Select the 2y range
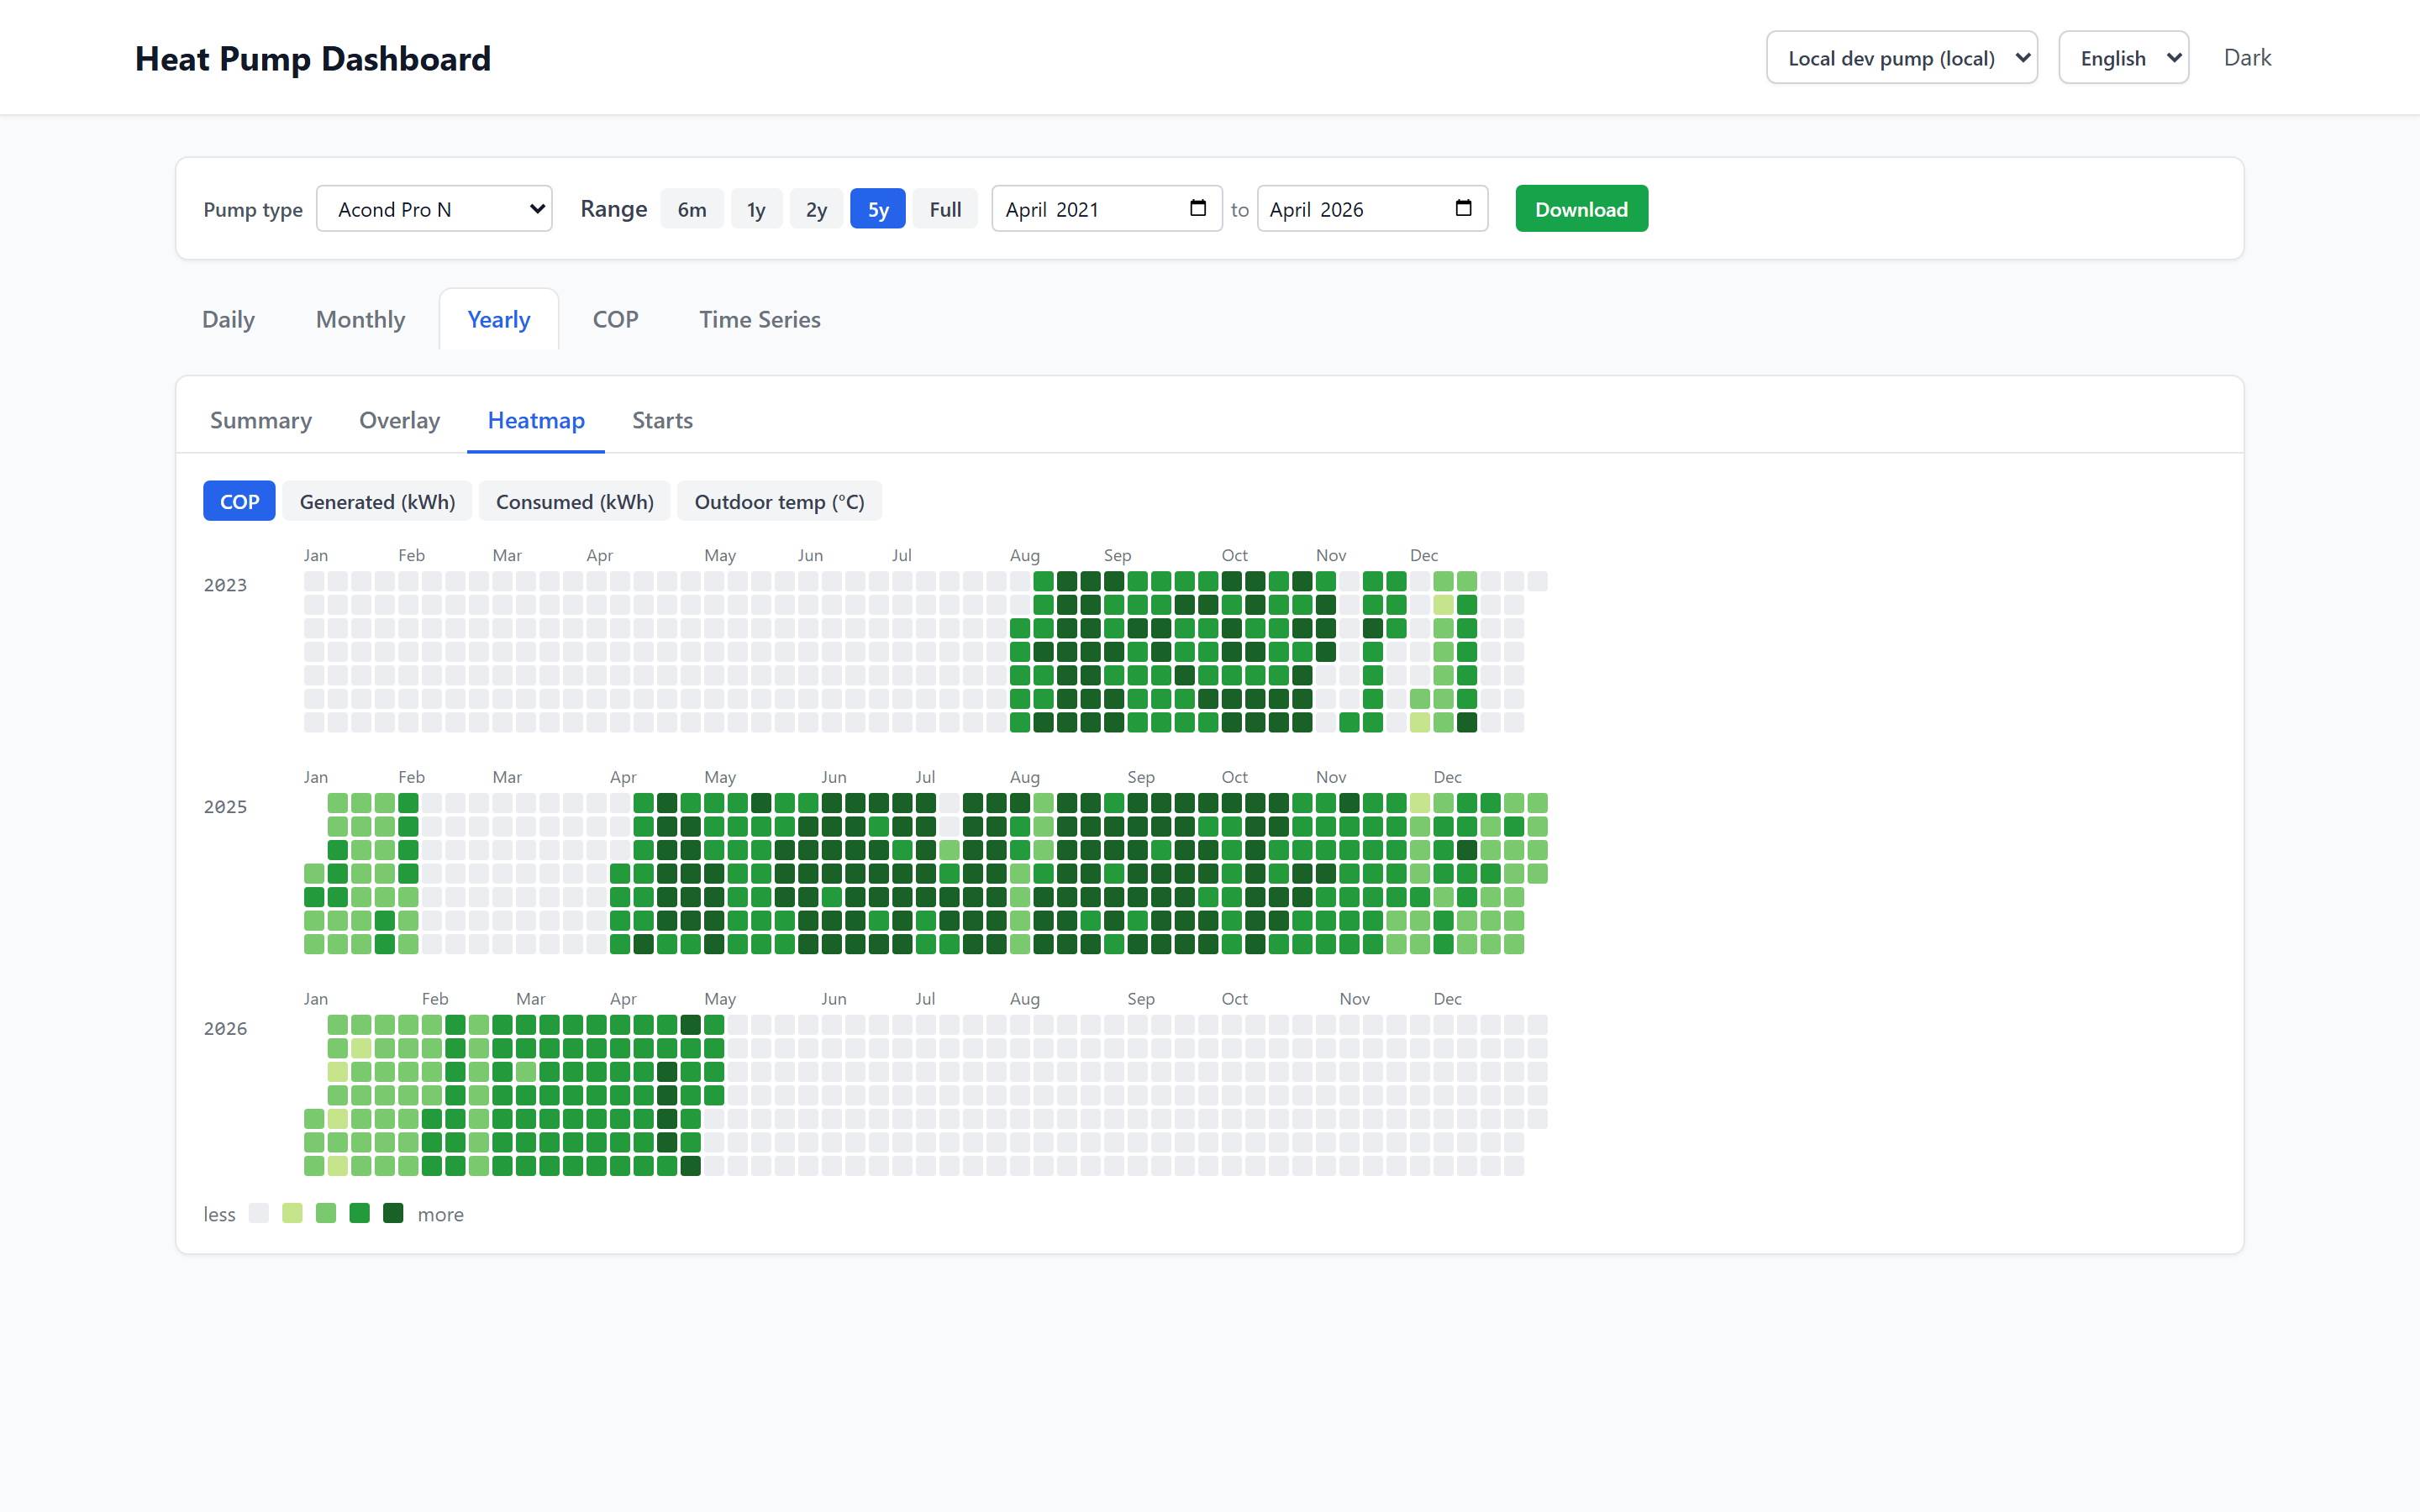This screenshot has width=2420, height=1512. point(816,209)
